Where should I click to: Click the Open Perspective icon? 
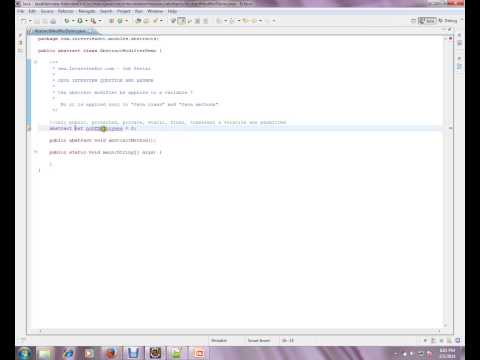click(413, 21)
